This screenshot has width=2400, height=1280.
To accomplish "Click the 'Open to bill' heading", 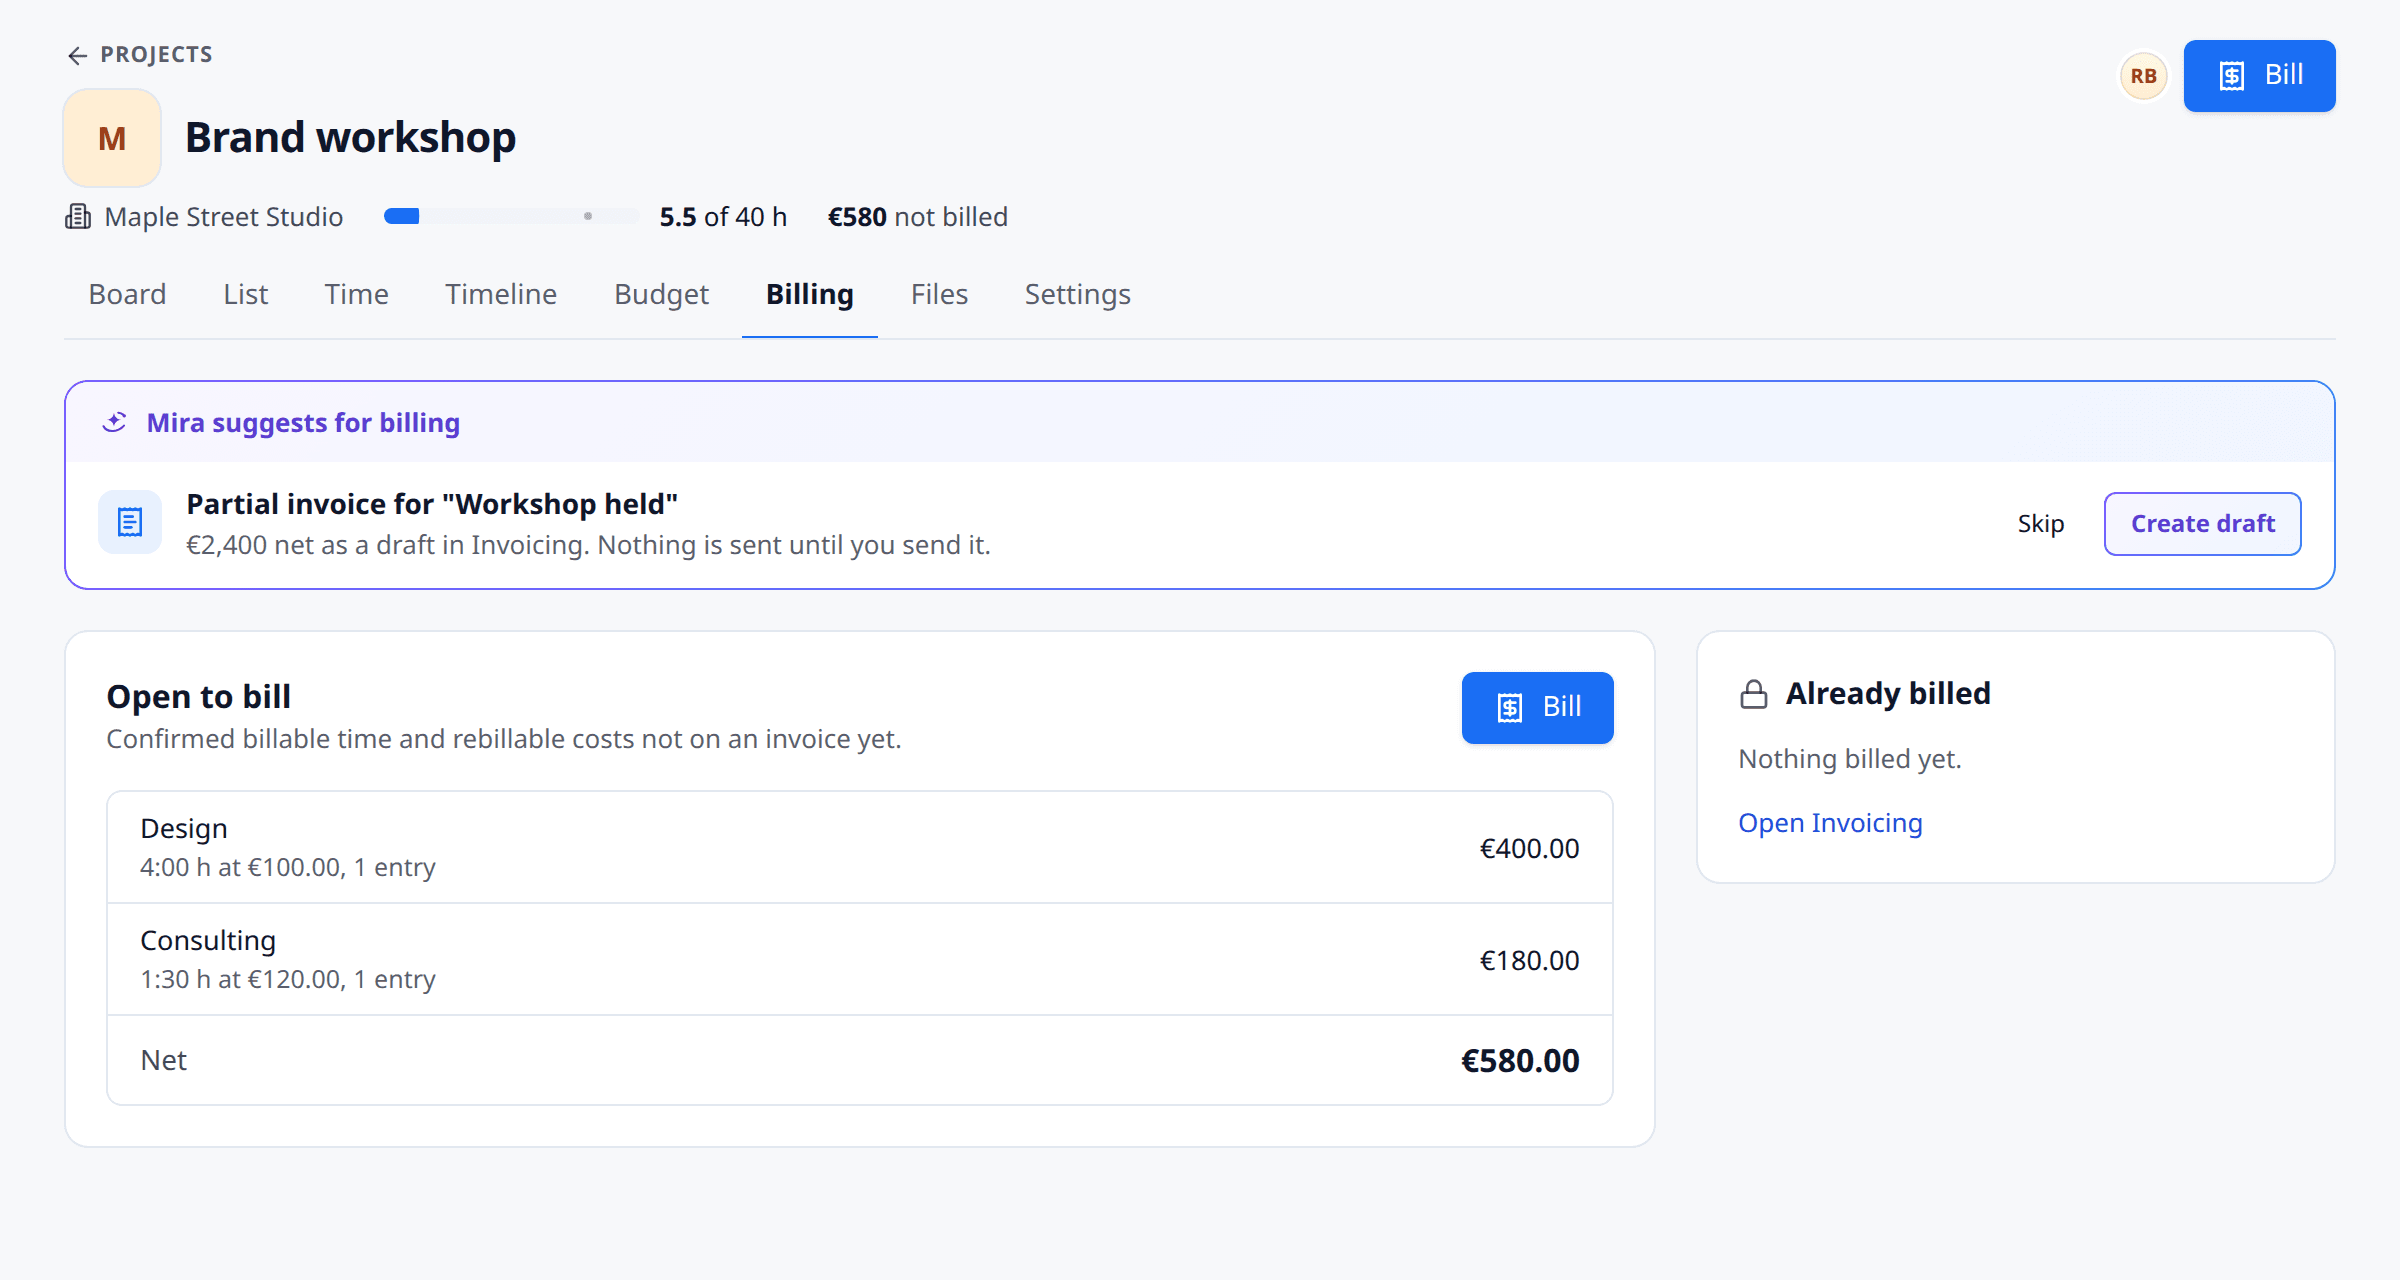I will 199,696.
